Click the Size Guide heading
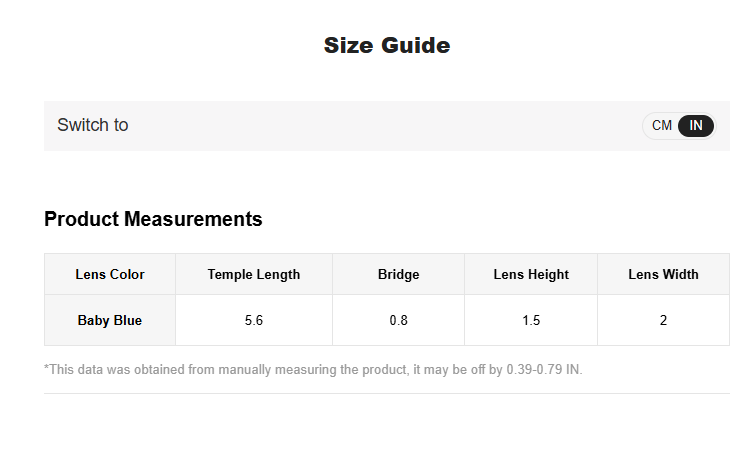This screenshot has width=749, height=458. tap(387, 45)
